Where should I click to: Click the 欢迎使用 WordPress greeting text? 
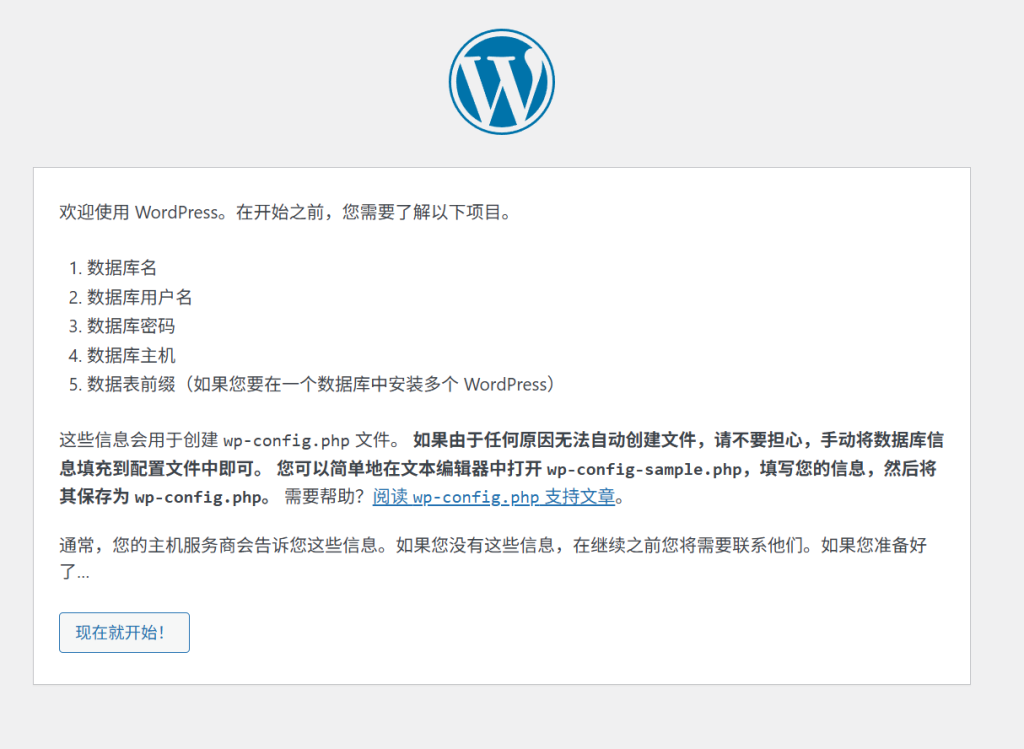tap(138, 212)
